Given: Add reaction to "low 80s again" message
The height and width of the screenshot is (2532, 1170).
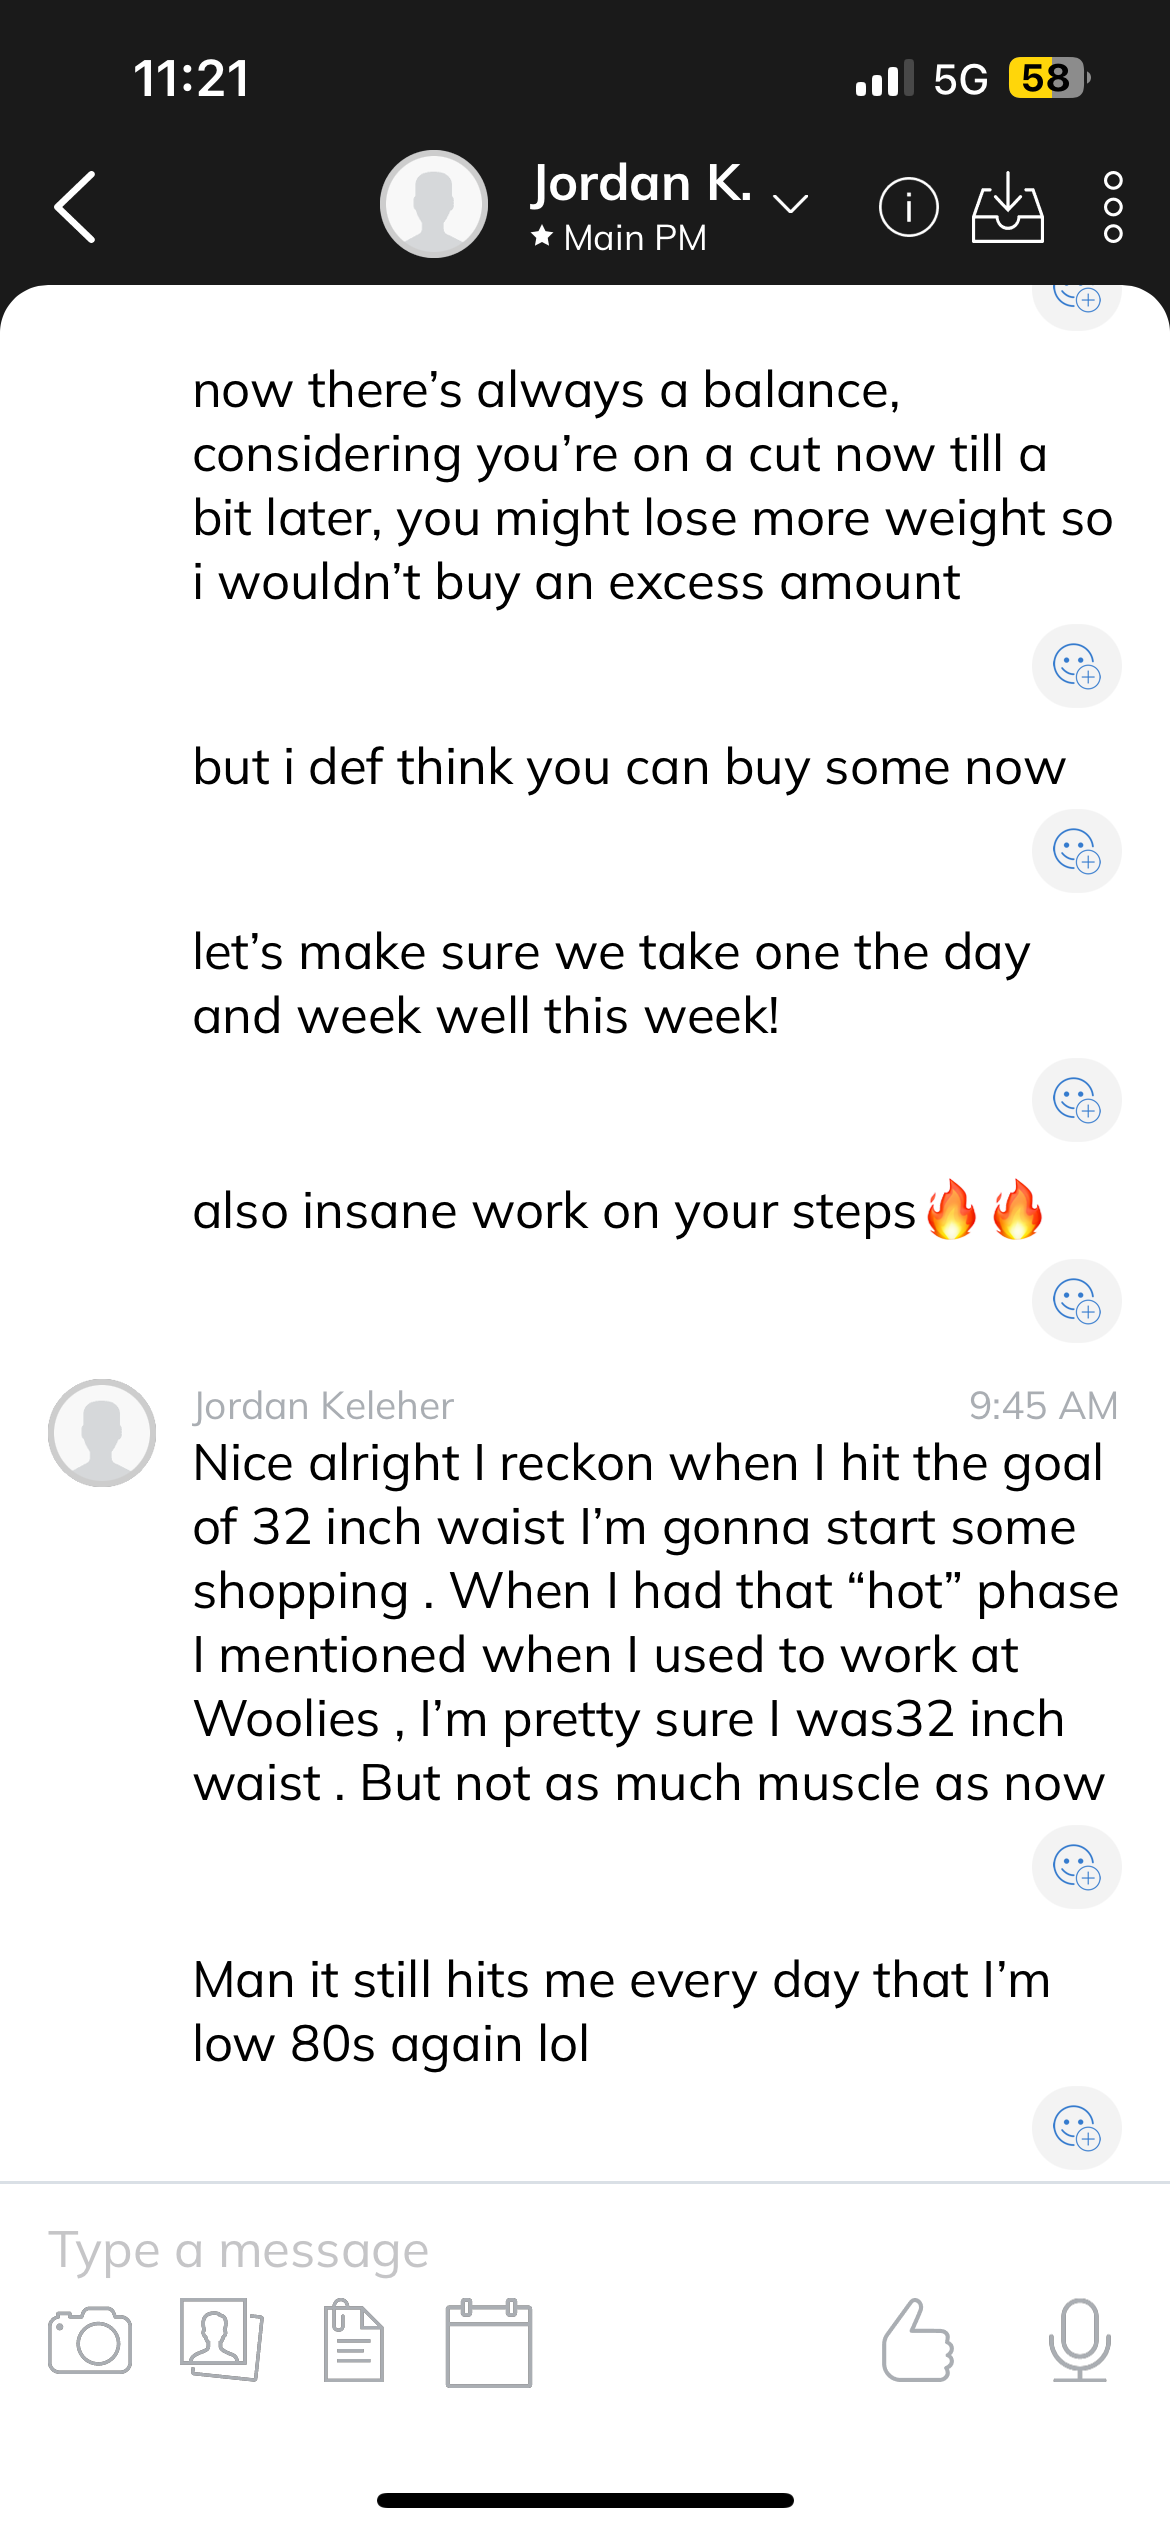Looking at the screenshot, I should pos(1076,2127).
